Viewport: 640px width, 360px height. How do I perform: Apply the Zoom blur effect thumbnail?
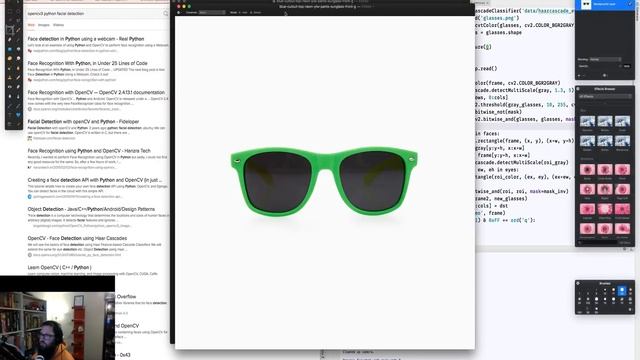[622, 121]
